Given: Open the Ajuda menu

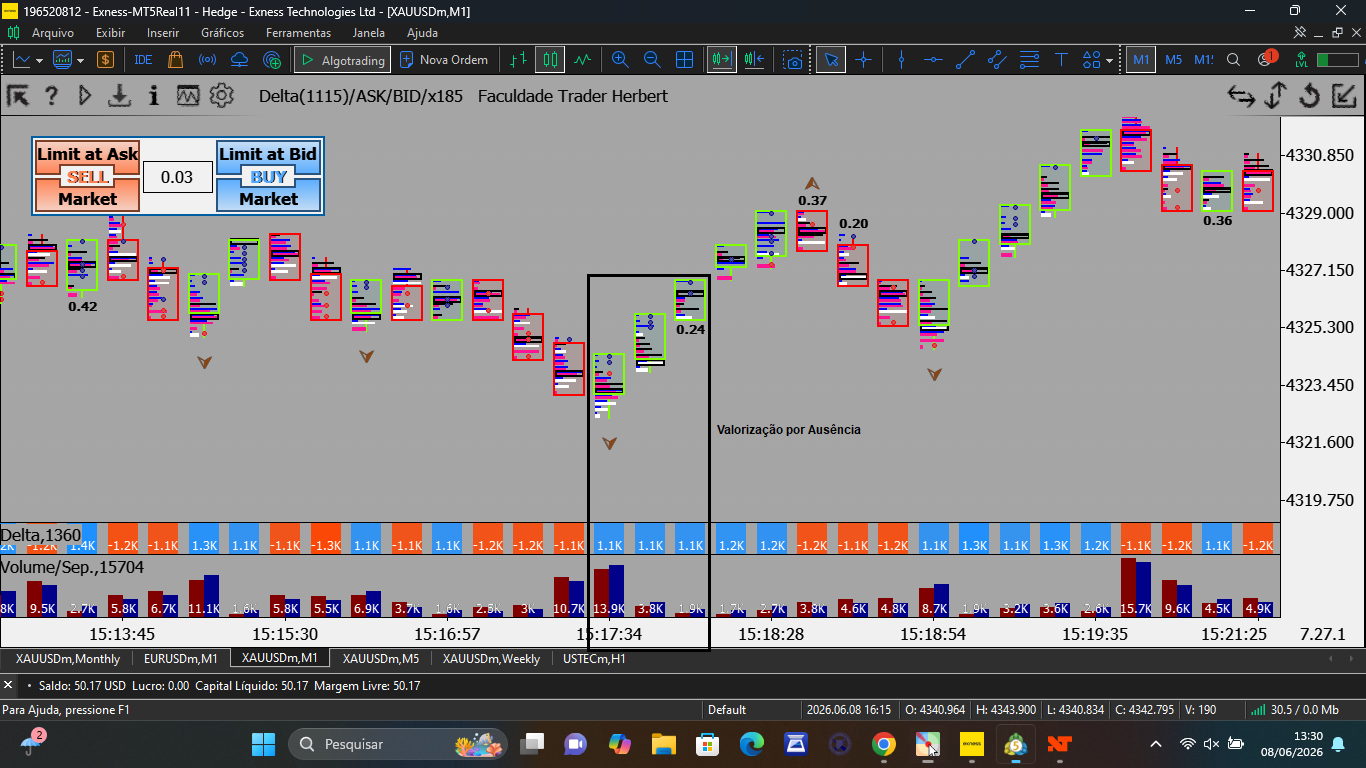Looking at the screenshot, I should [422, 33].
